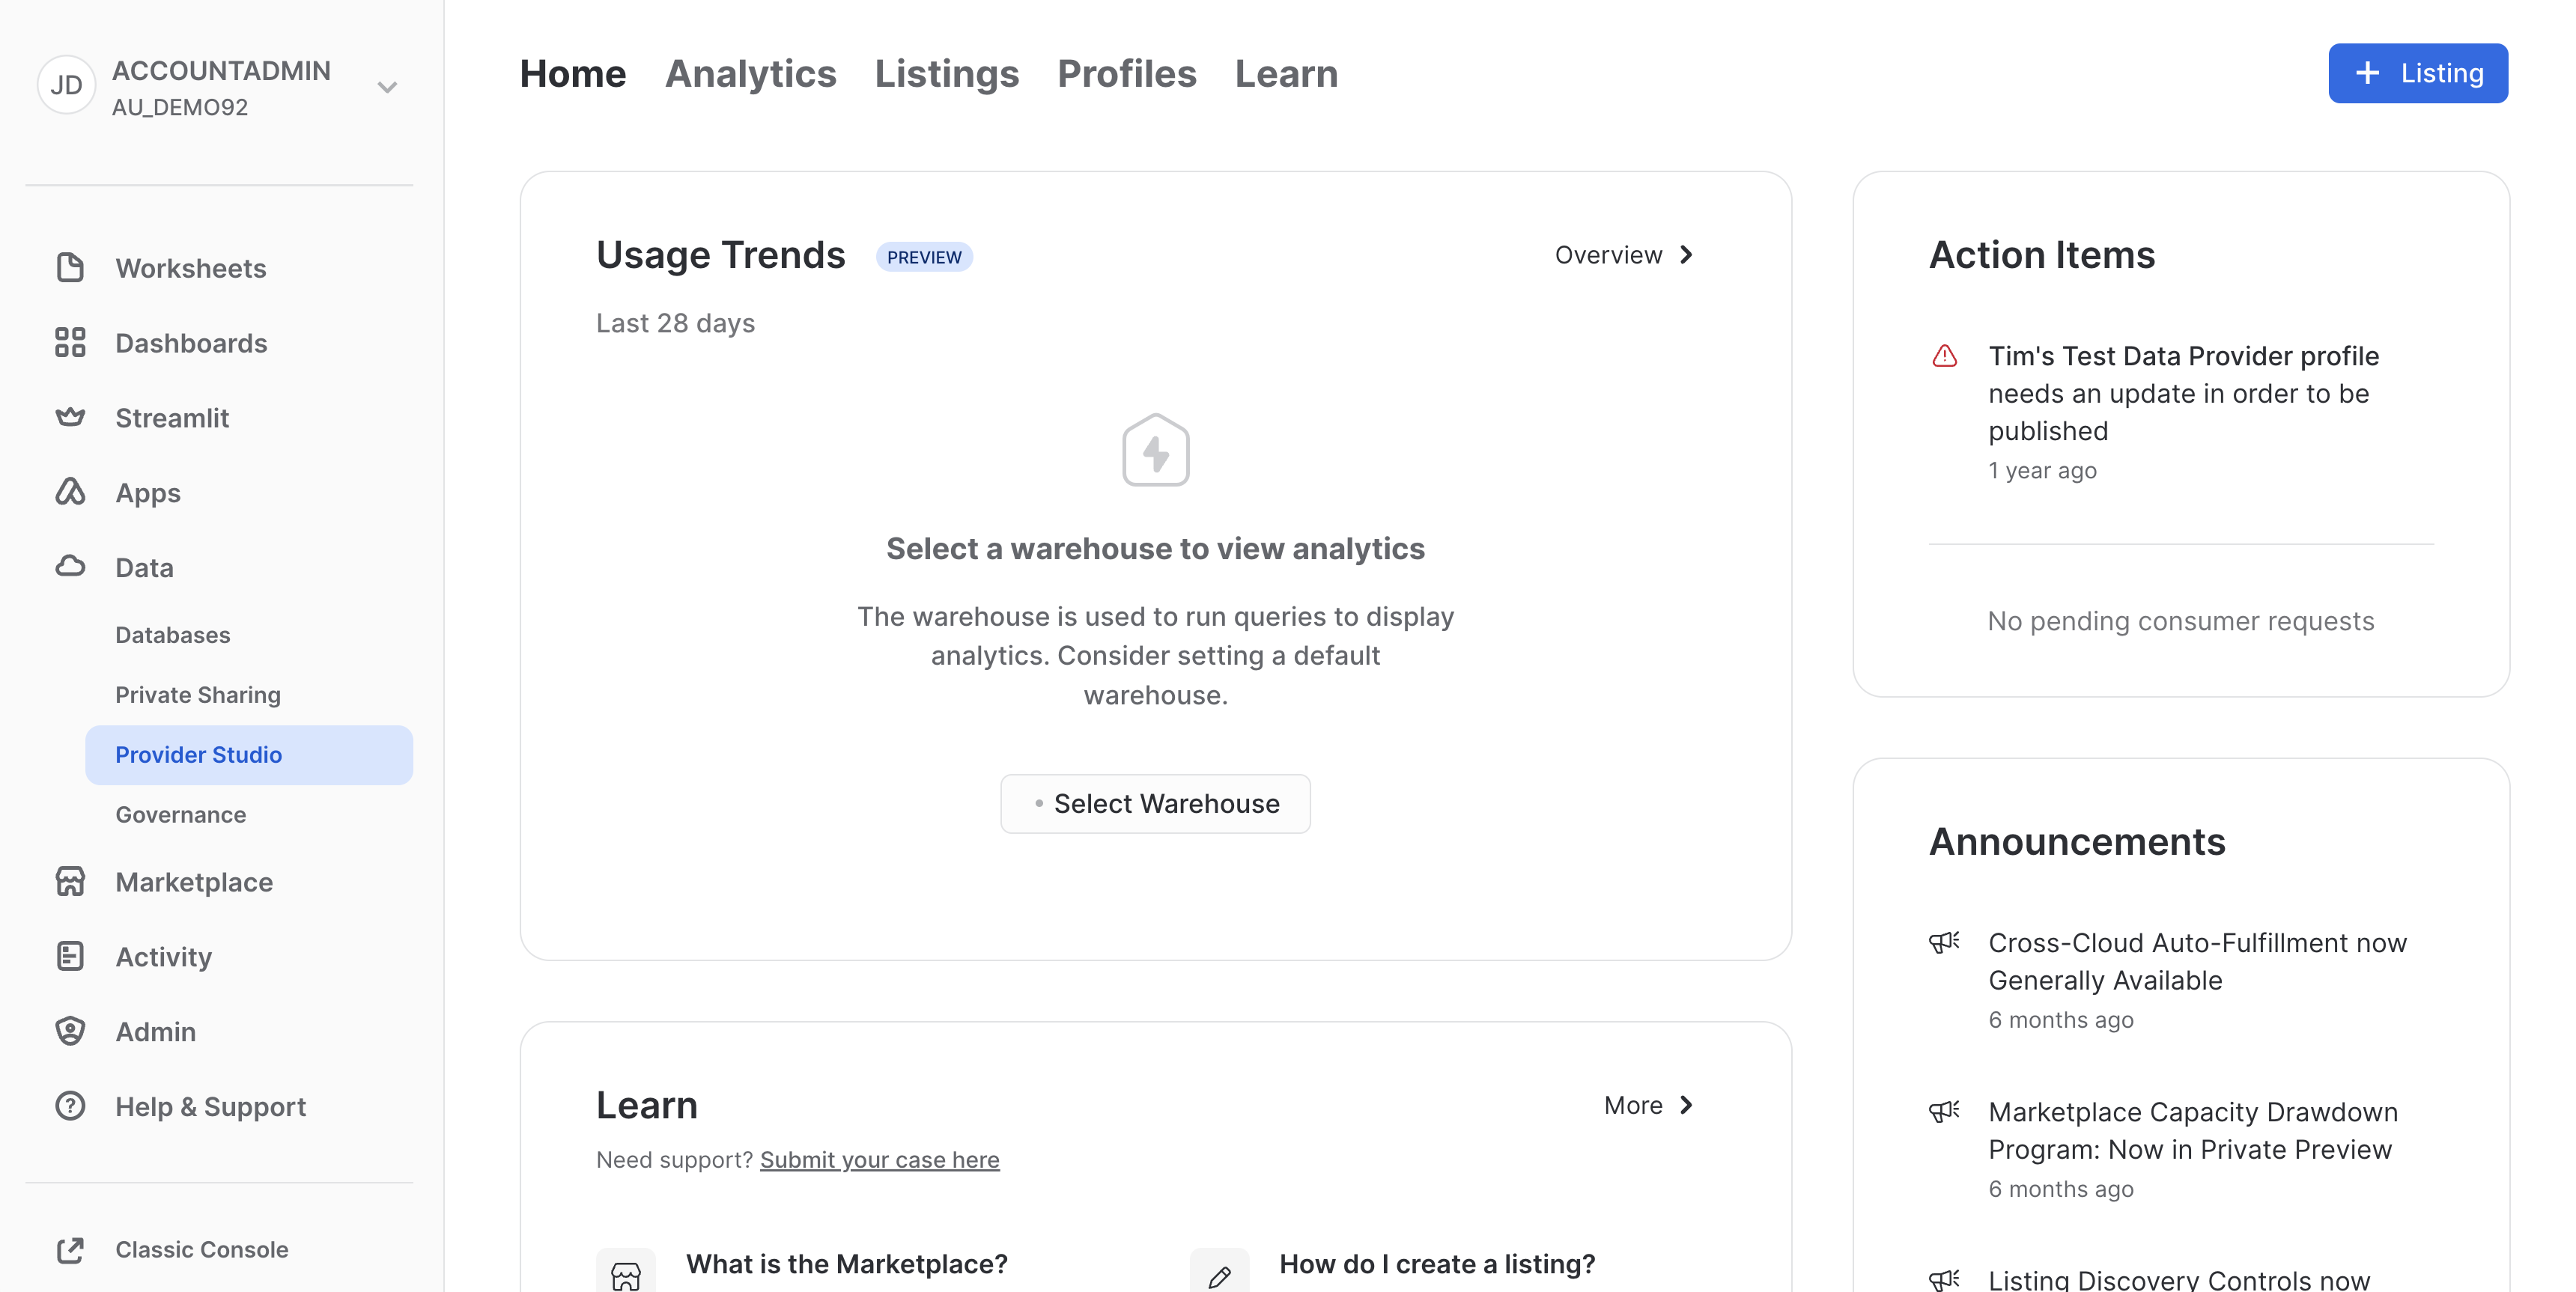
Task: Click the Apps icon in sidebar
Action: [70, 492]
